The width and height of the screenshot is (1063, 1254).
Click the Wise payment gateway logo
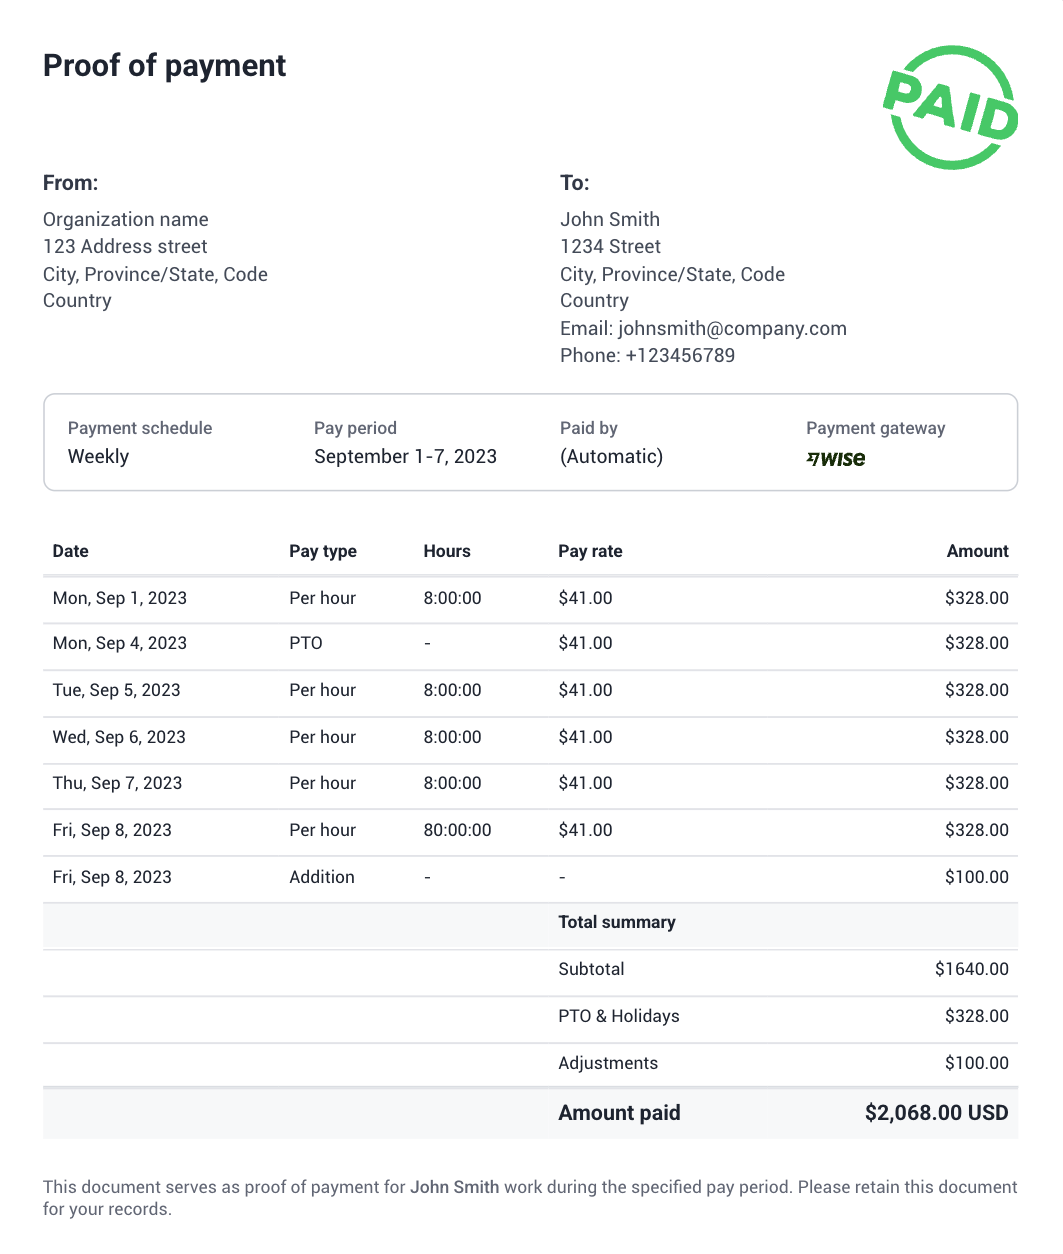click(x=836, y=459)
